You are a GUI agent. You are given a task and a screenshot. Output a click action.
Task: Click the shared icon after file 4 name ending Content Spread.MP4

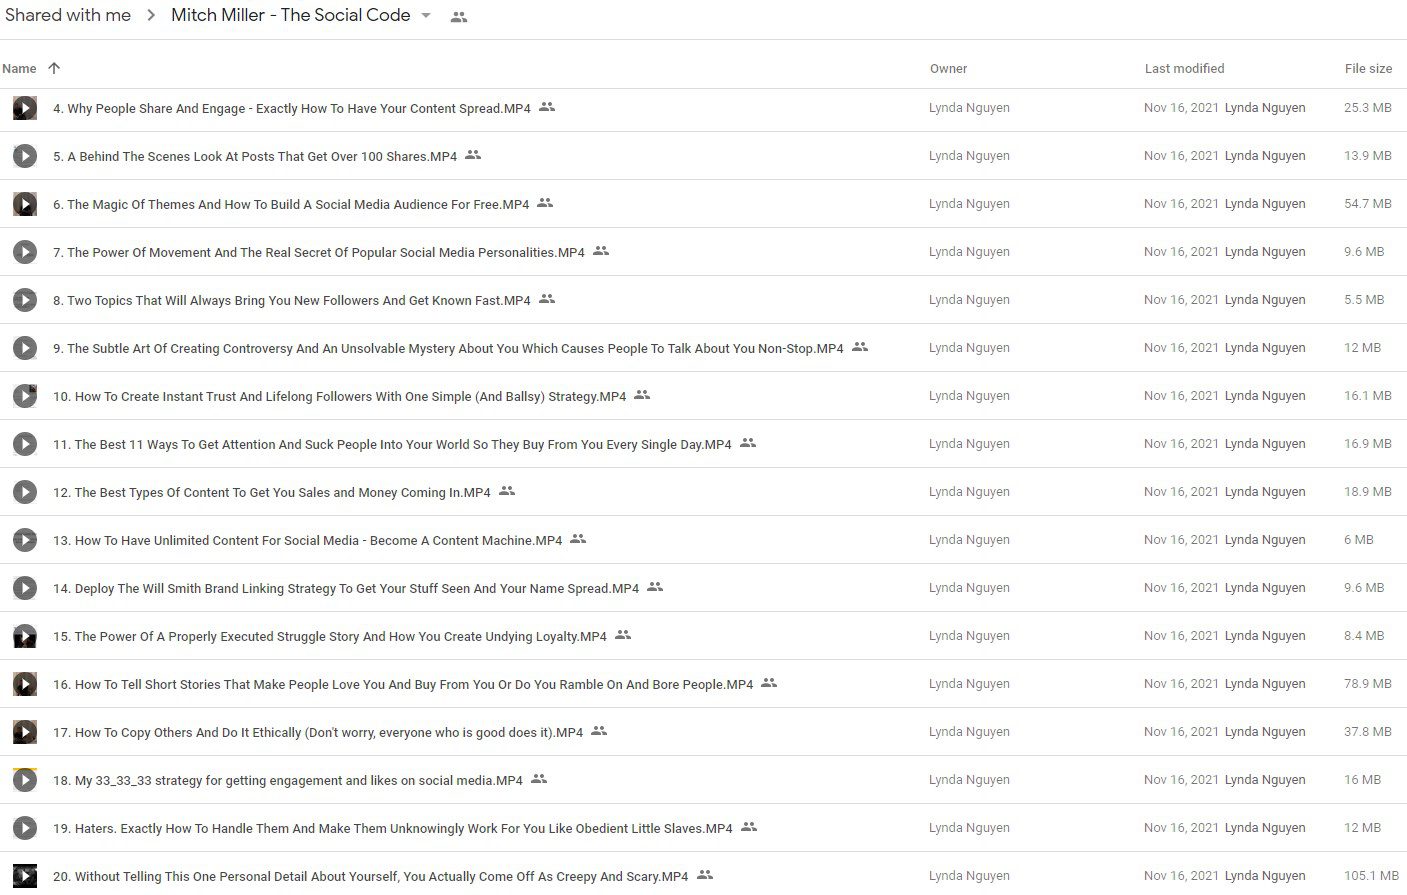[547, 107]
